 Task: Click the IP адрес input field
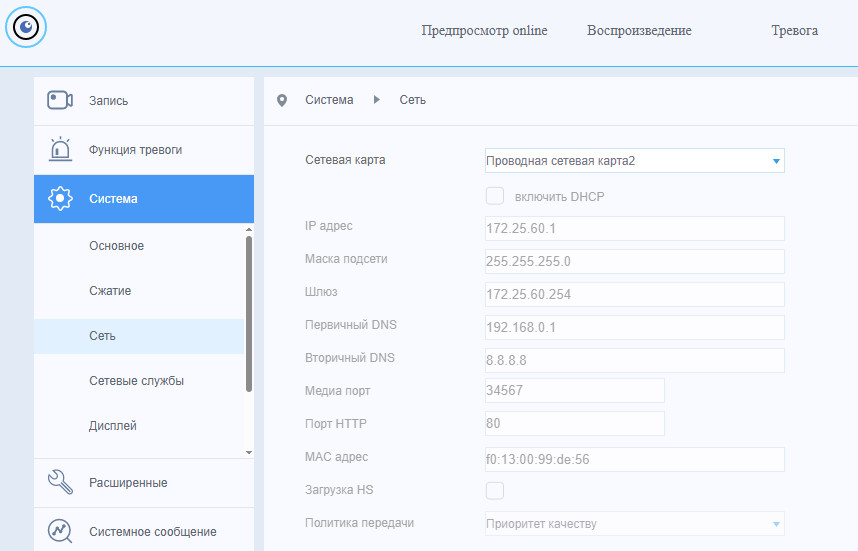click(634, 228)
